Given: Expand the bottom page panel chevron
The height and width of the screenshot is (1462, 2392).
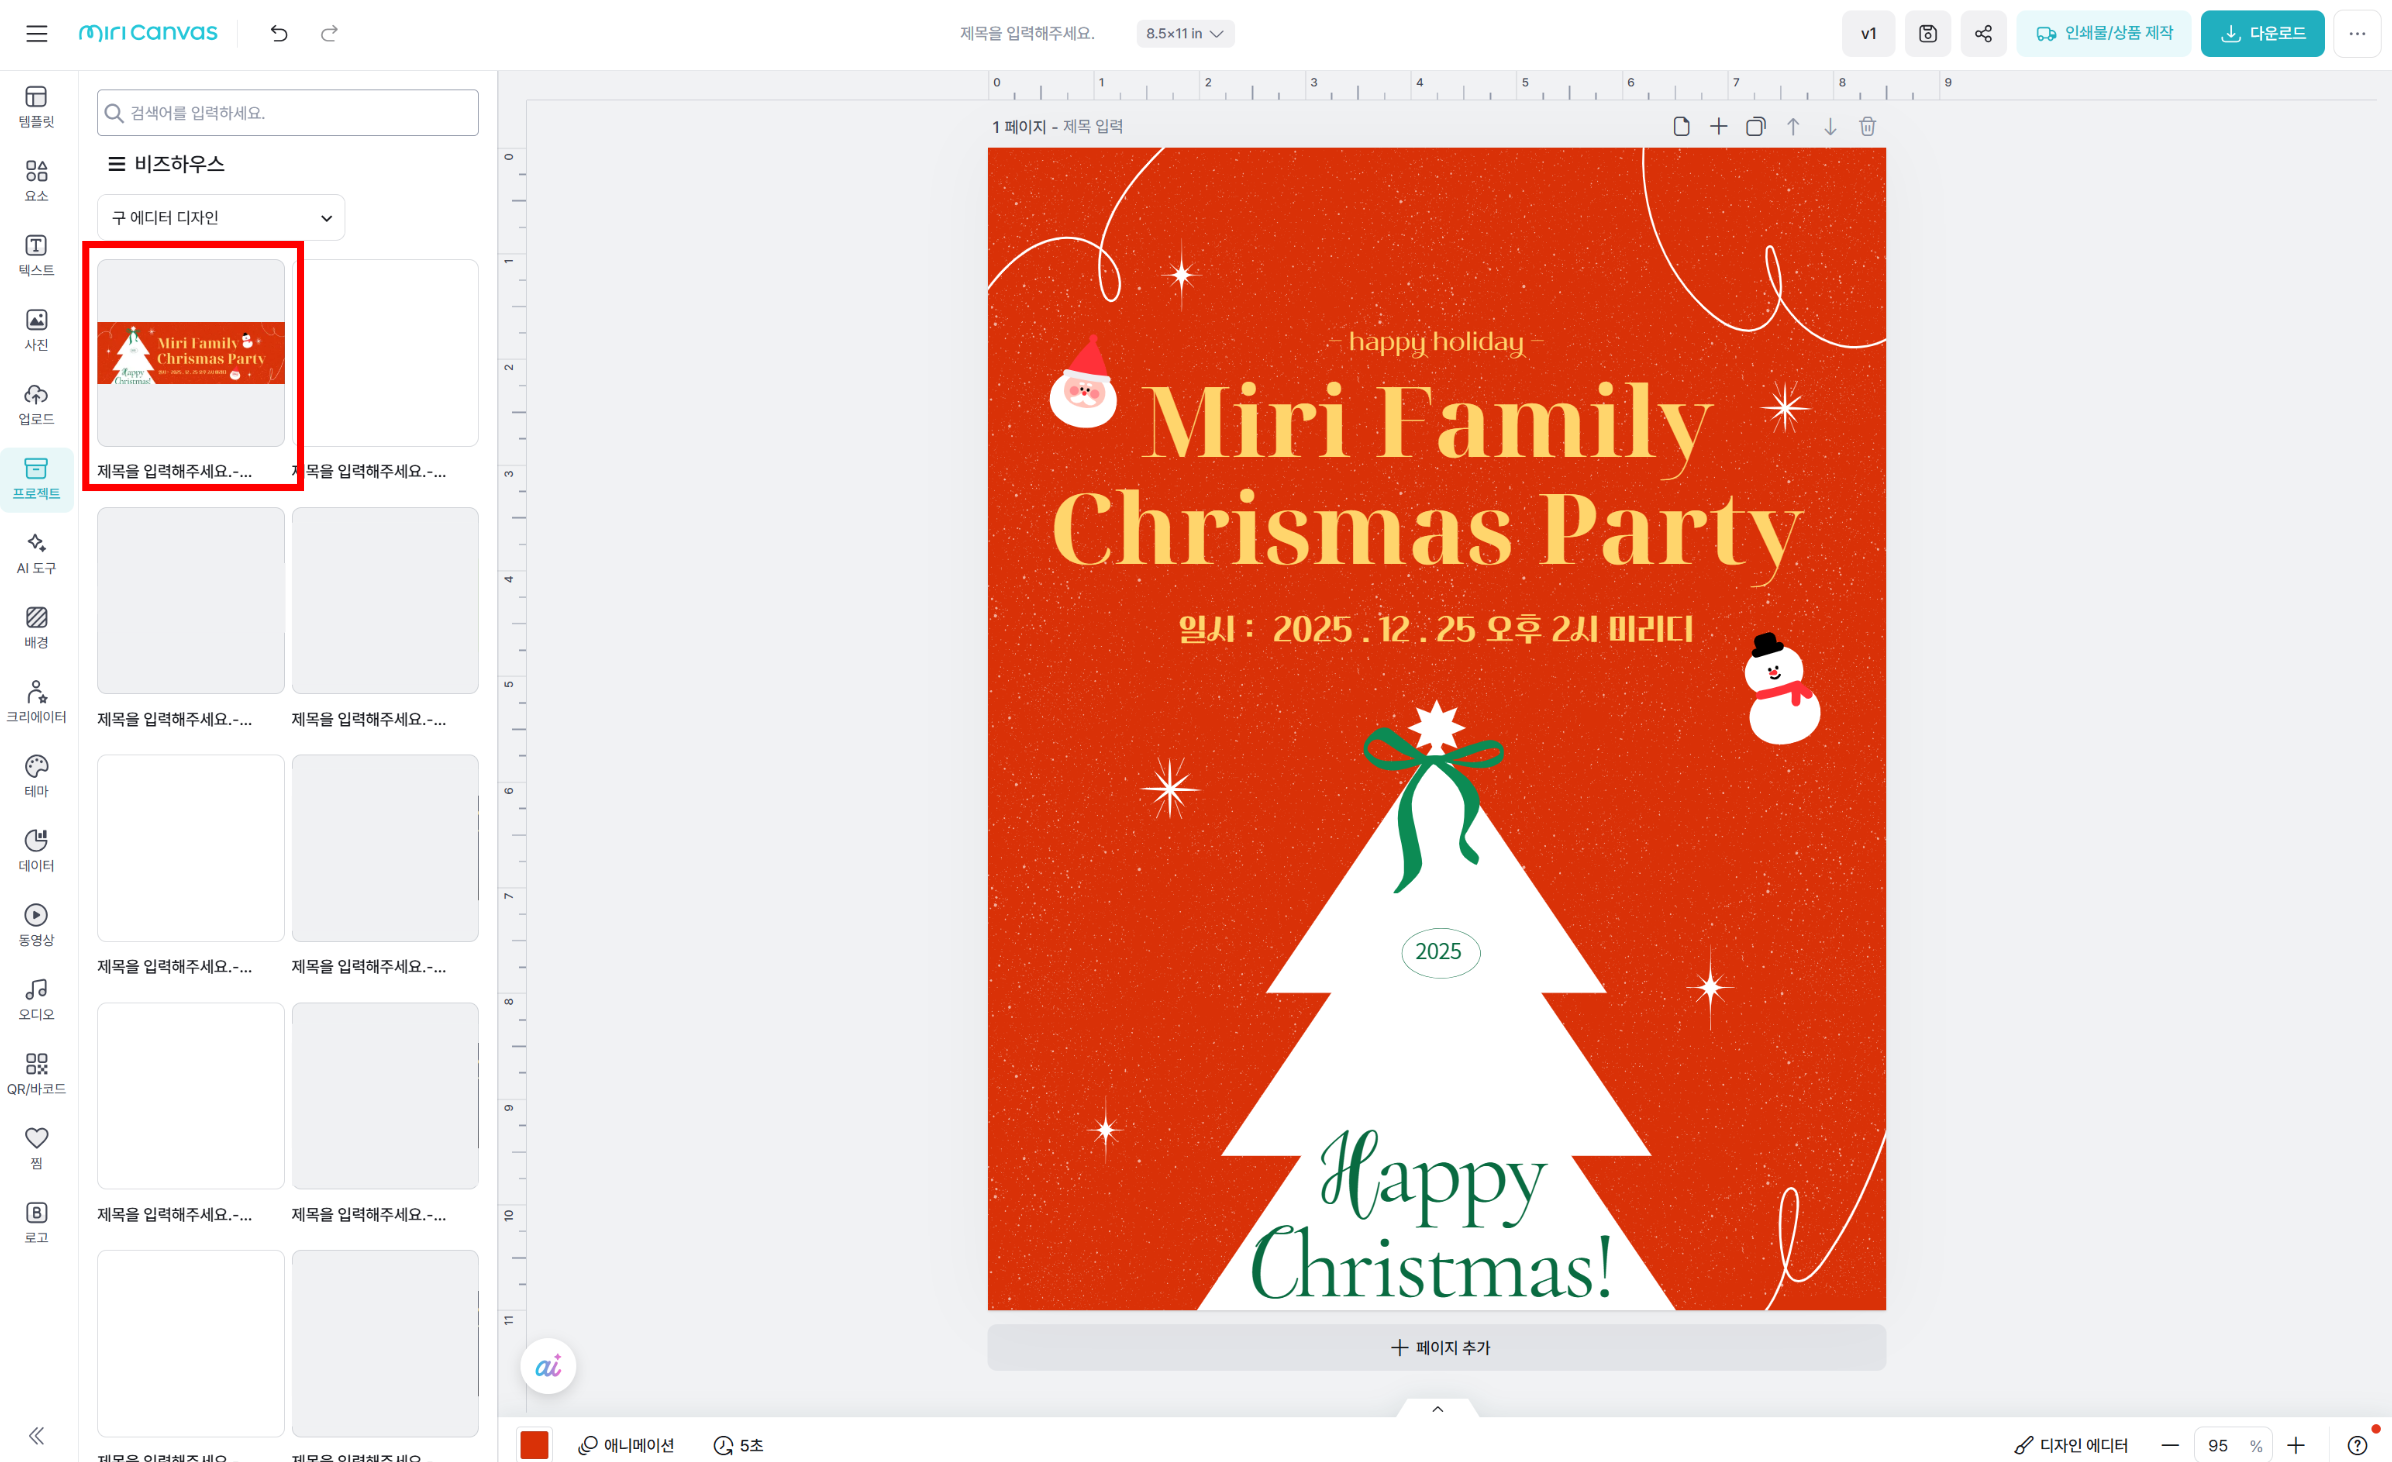Looking at the screenshot, I should 1437,1410.
